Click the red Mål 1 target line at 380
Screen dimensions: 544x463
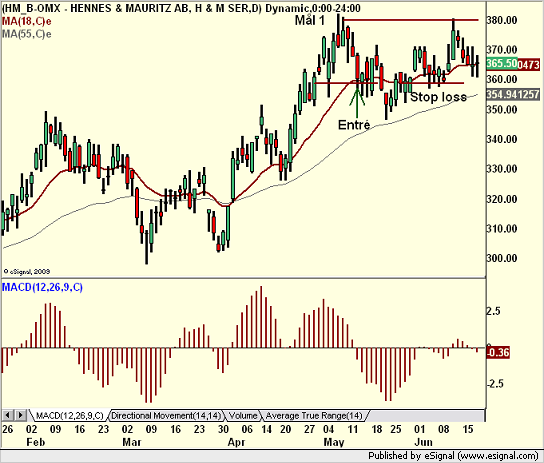tap(411, 20)
